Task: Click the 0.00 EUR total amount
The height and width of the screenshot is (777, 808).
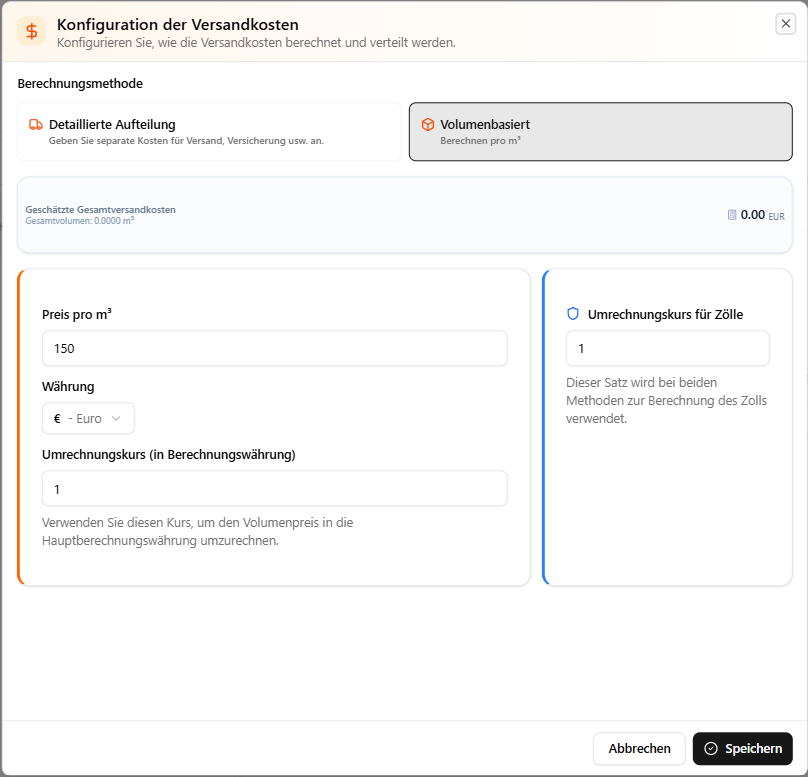Action: click(x=762, y=215)
